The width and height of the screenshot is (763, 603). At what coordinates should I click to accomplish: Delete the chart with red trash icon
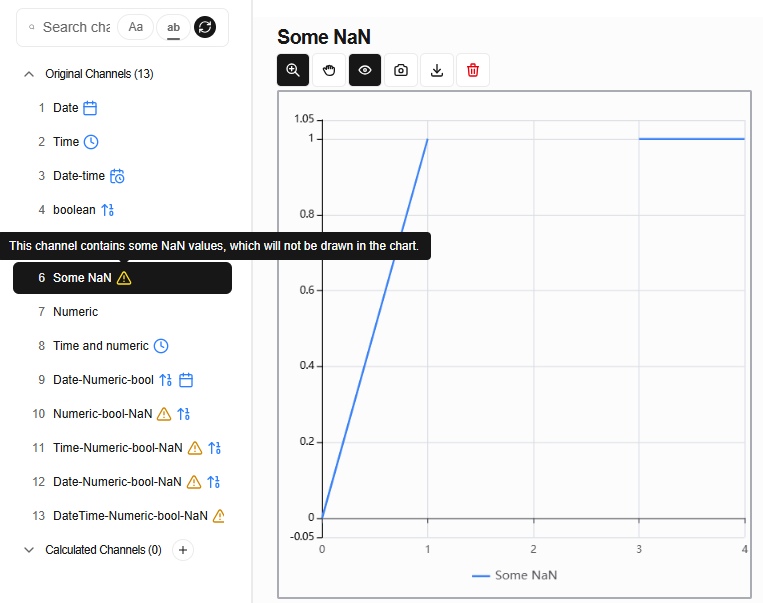click(x=473, y=70)
